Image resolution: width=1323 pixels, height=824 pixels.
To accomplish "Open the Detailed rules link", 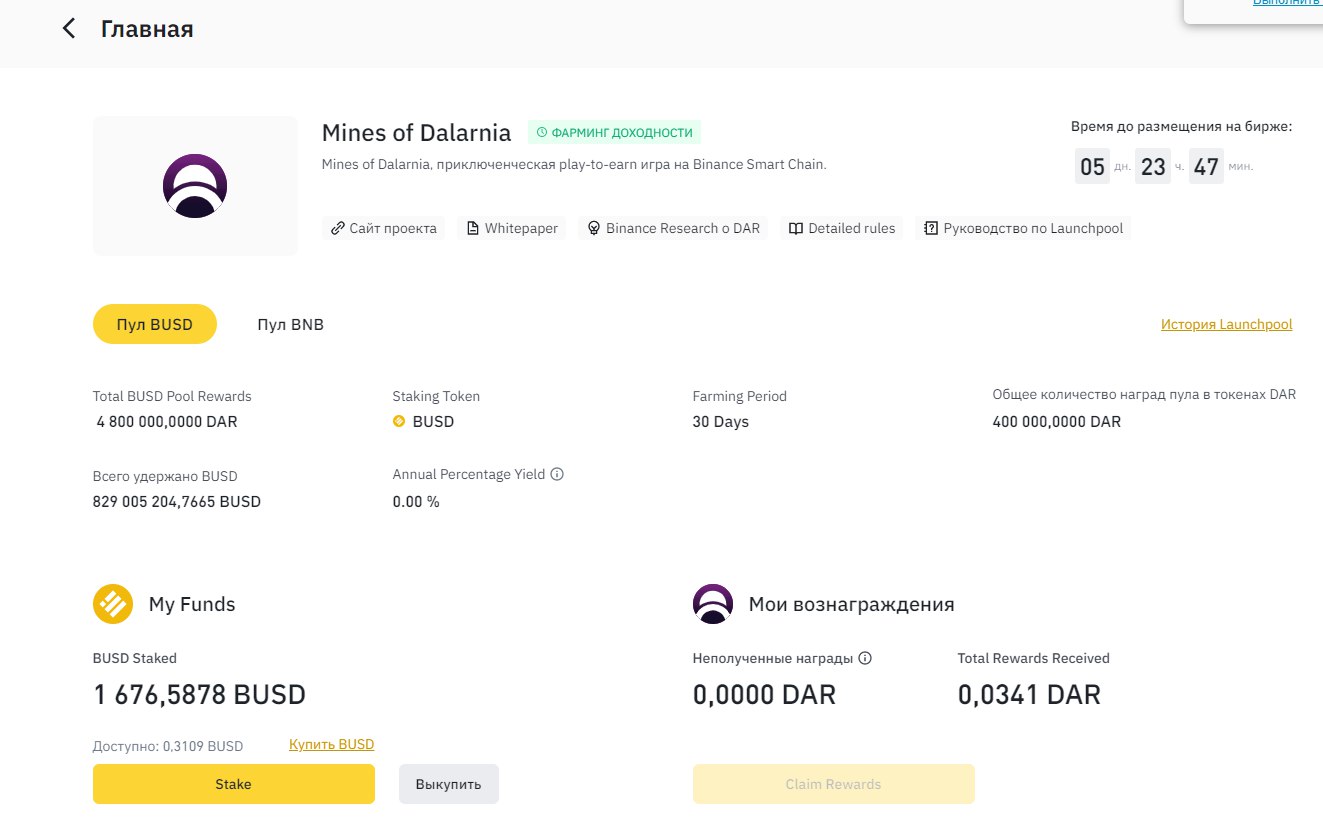I will point(842,228).
